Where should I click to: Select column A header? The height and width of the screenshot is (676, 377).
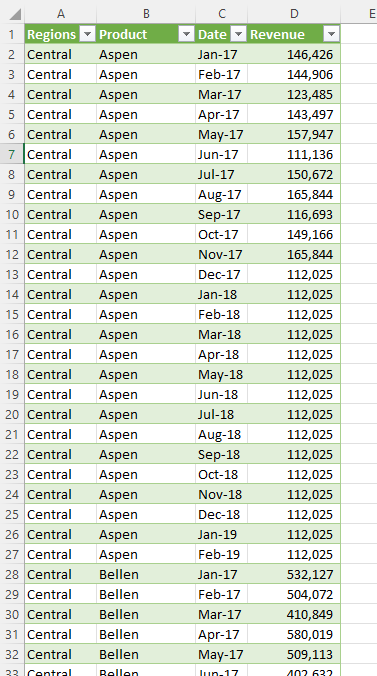click(60, 14)
